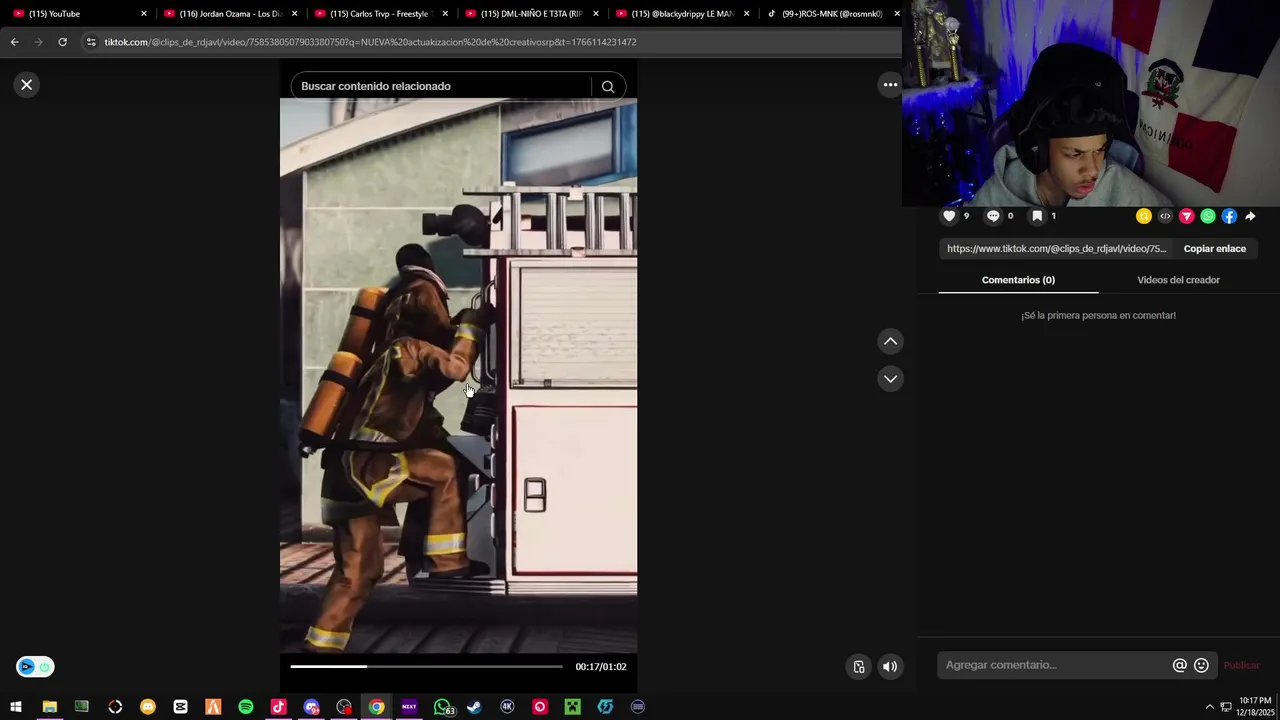This screenshot has width=1280, height=720.
Task: View site information icon in address bar
Action: [x=91, y=42]
